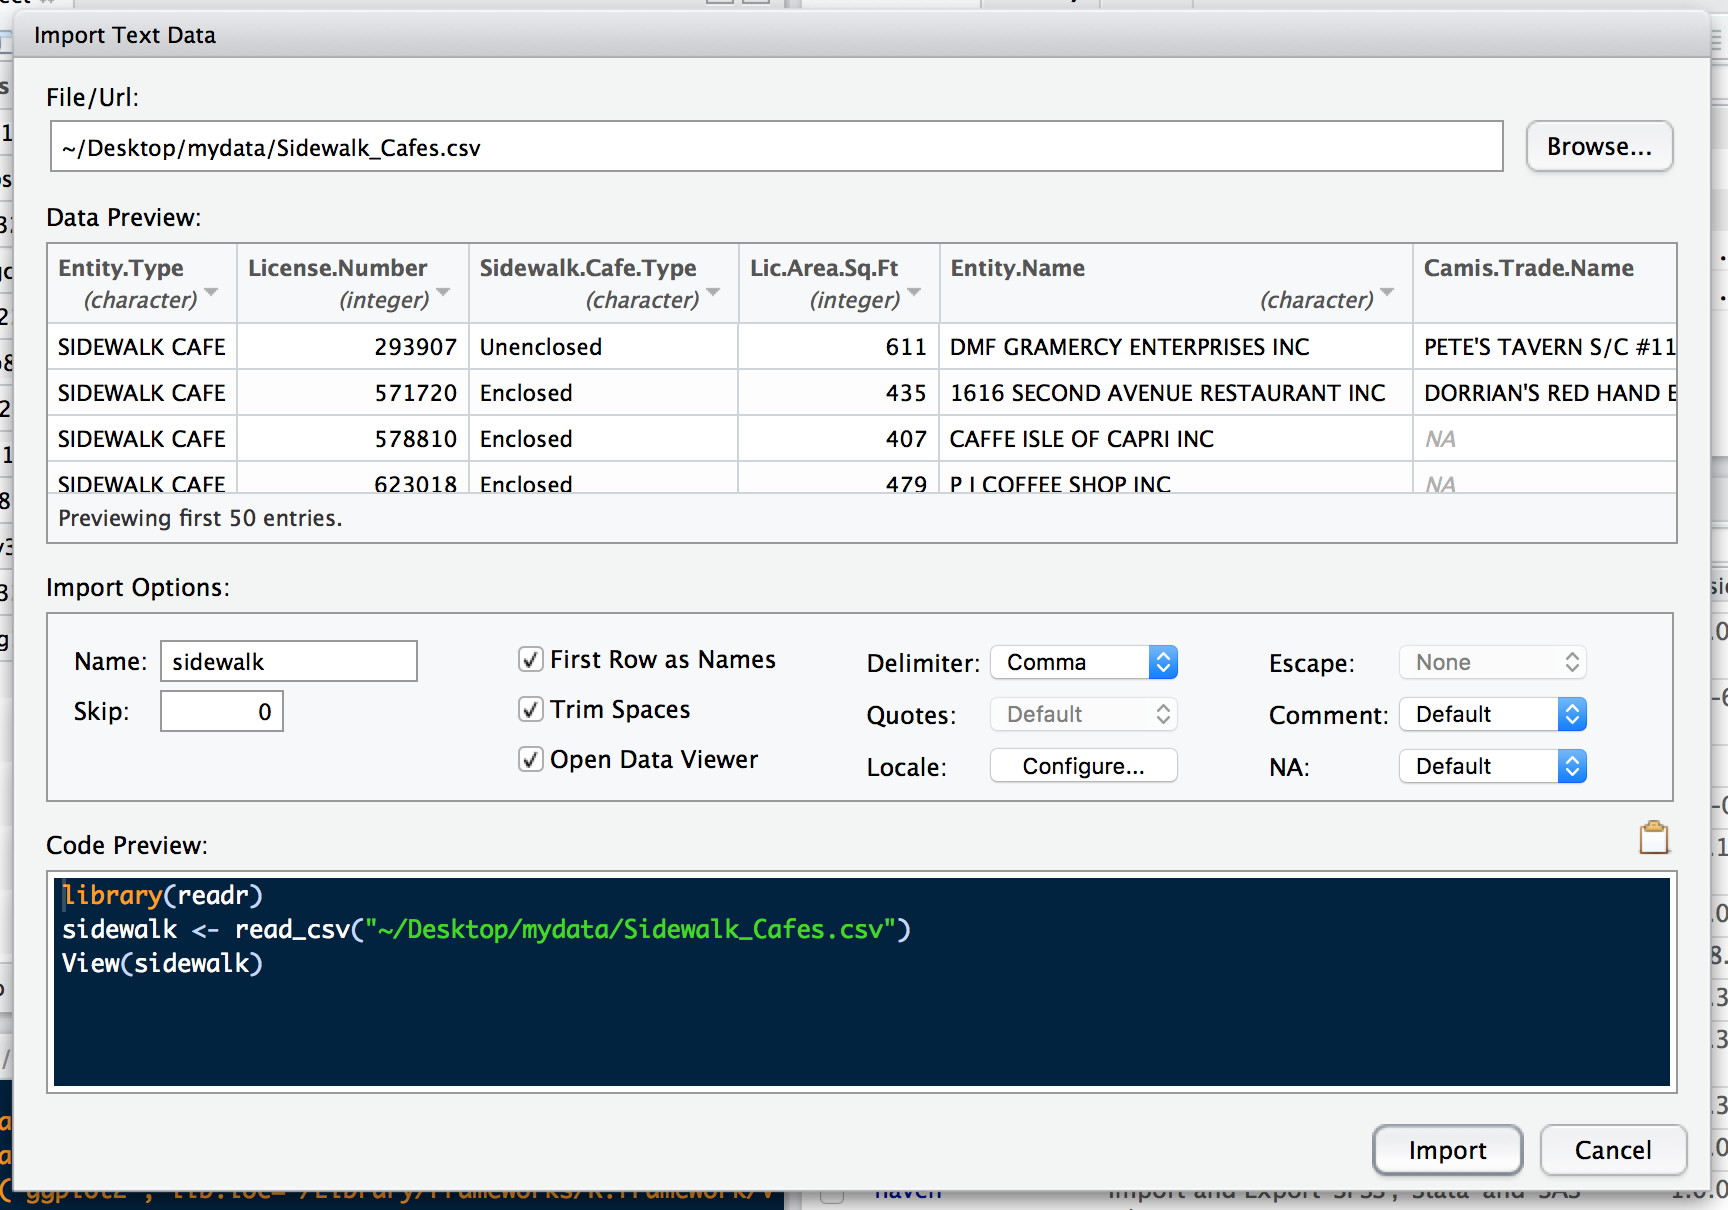The height and width of the screenshot is (1210, 1728).
Task: Click the Import Text Data title bar
Action: [x=862, y=35]
